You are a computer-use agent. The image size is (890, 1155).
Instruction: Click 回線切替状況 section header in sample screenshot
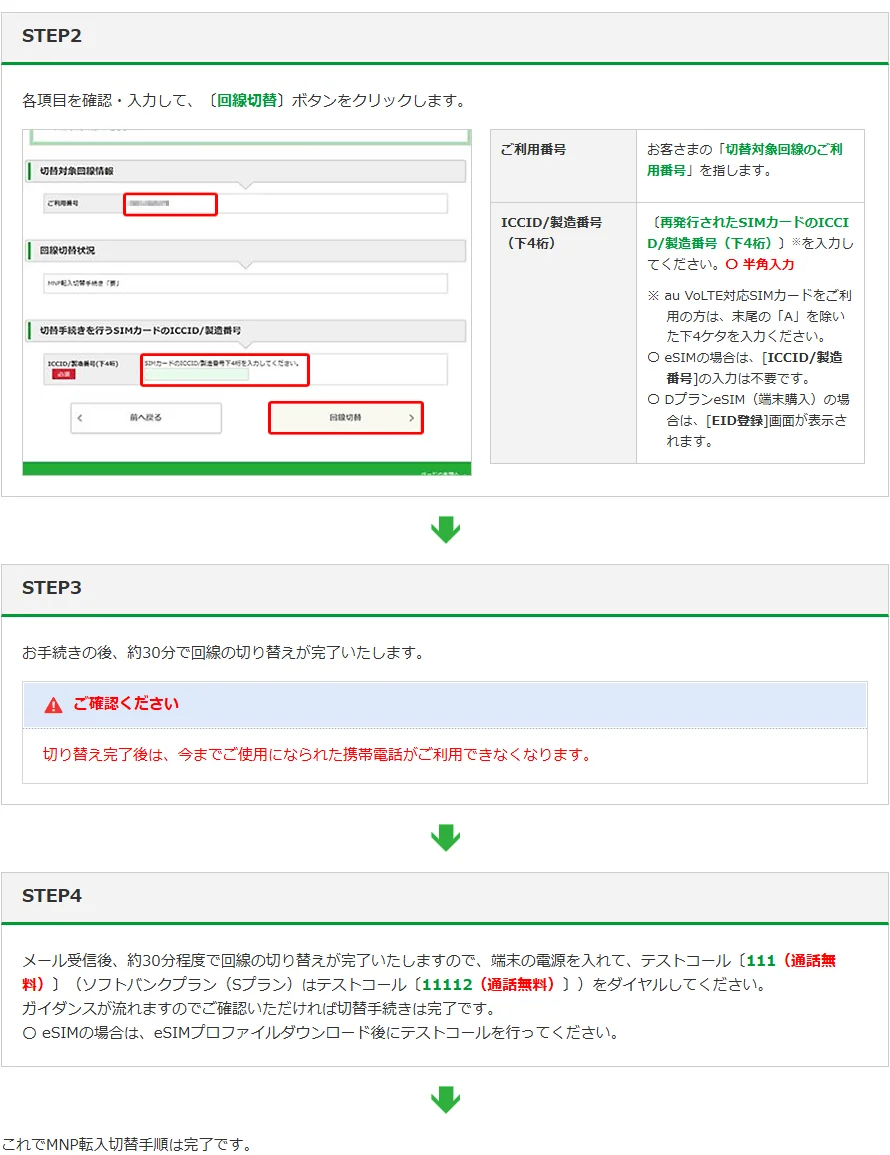click(x=246, y=250)
